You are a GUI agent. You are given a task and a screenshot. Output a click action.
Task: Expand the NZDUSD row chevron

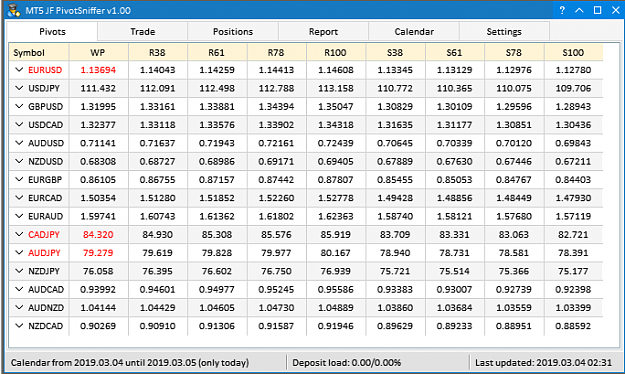coord(19,161)
